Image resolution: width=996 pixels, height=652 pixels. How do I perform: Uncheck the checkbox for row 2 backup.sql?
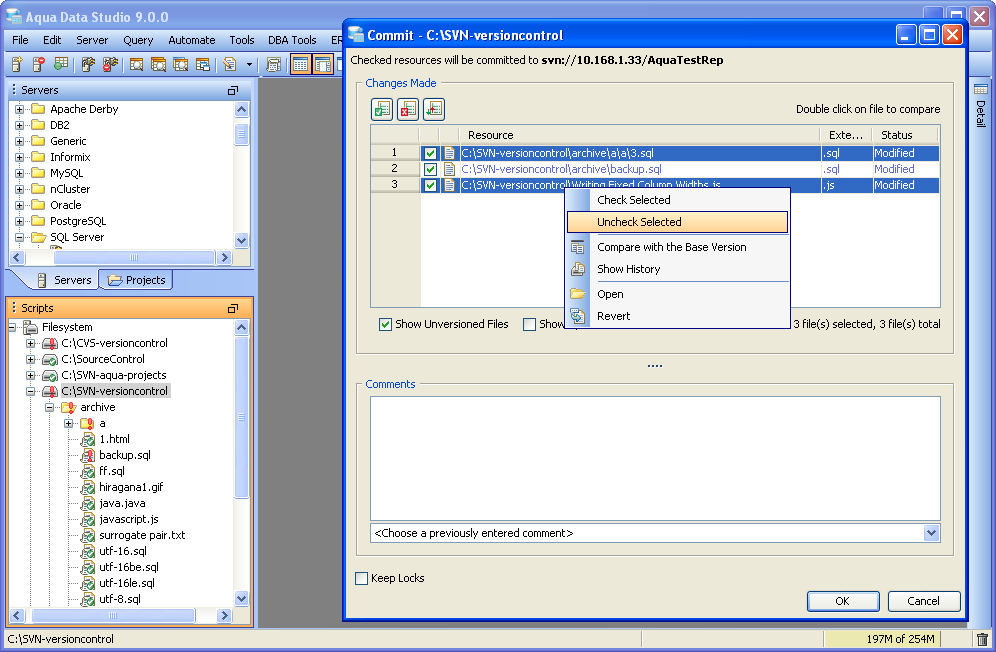[430, 169]
